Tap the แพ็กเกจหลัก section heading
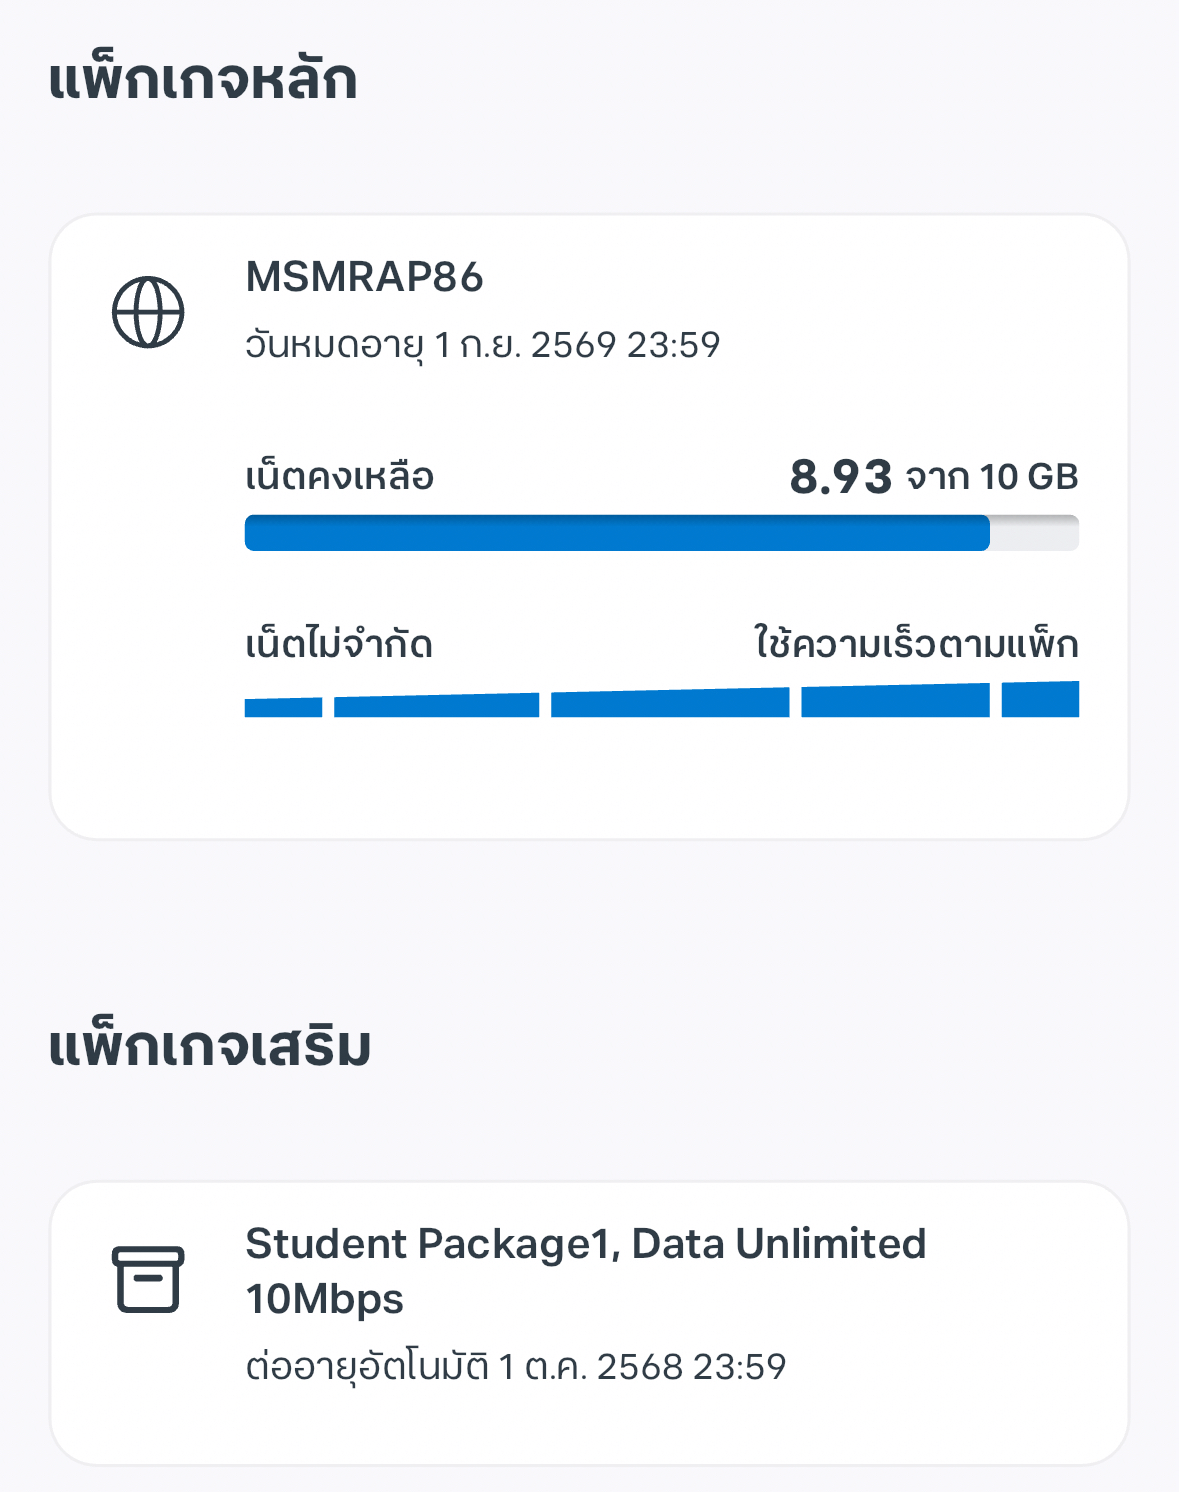Screen dimensions: 1179x1492 click(x=203, y=79)
